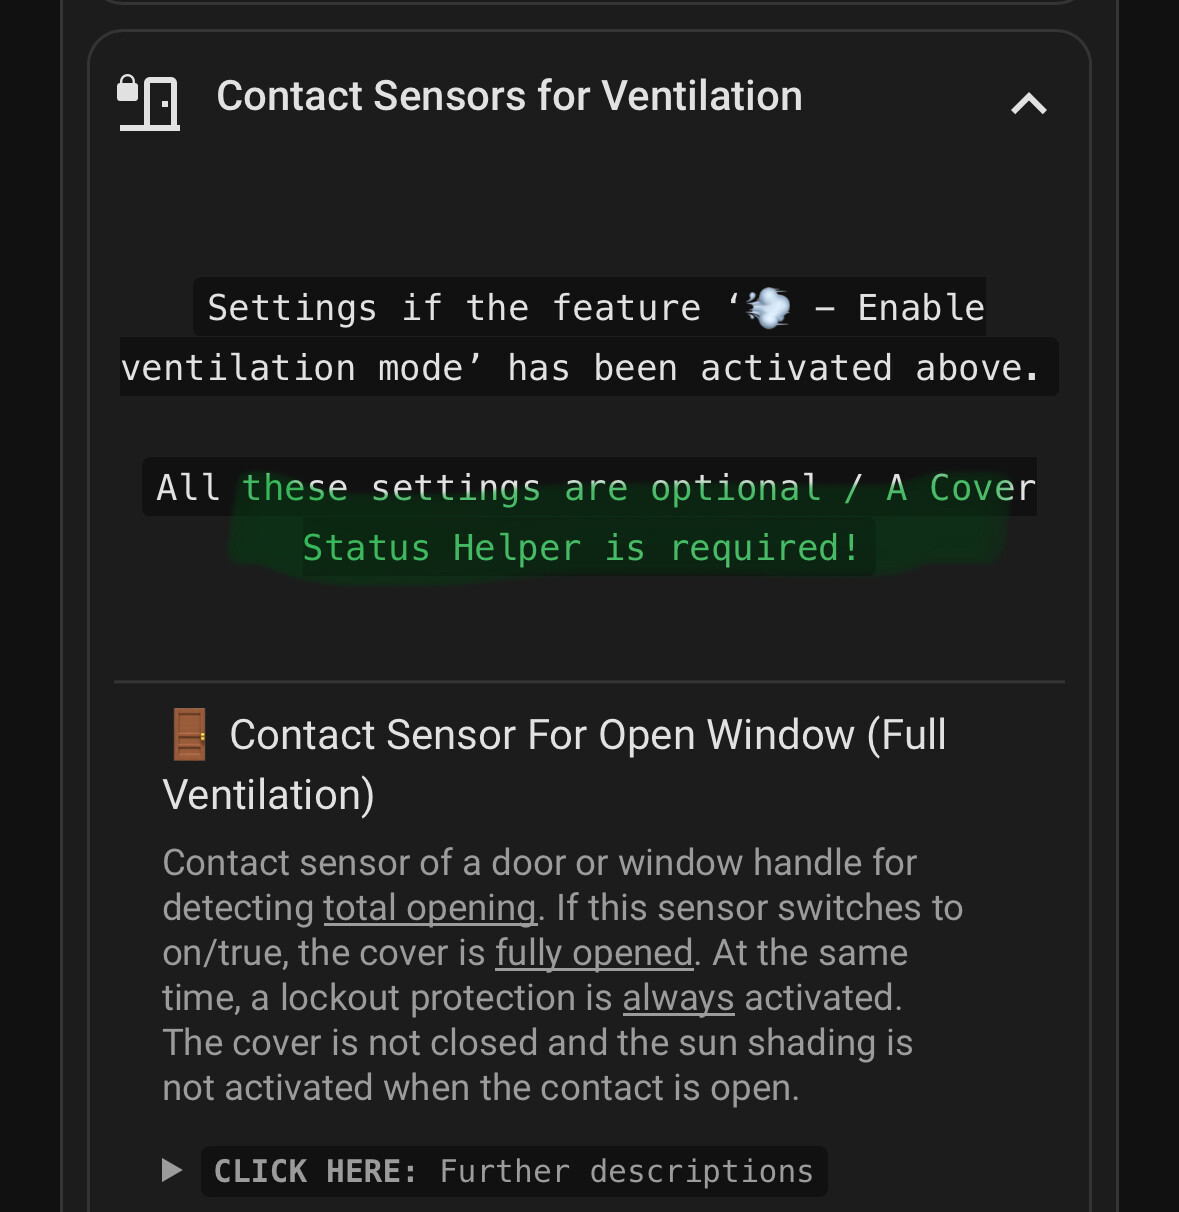Select the Contact Sensors for Ventilation title
The image size is (1179, 1212).
pos(510,95)
